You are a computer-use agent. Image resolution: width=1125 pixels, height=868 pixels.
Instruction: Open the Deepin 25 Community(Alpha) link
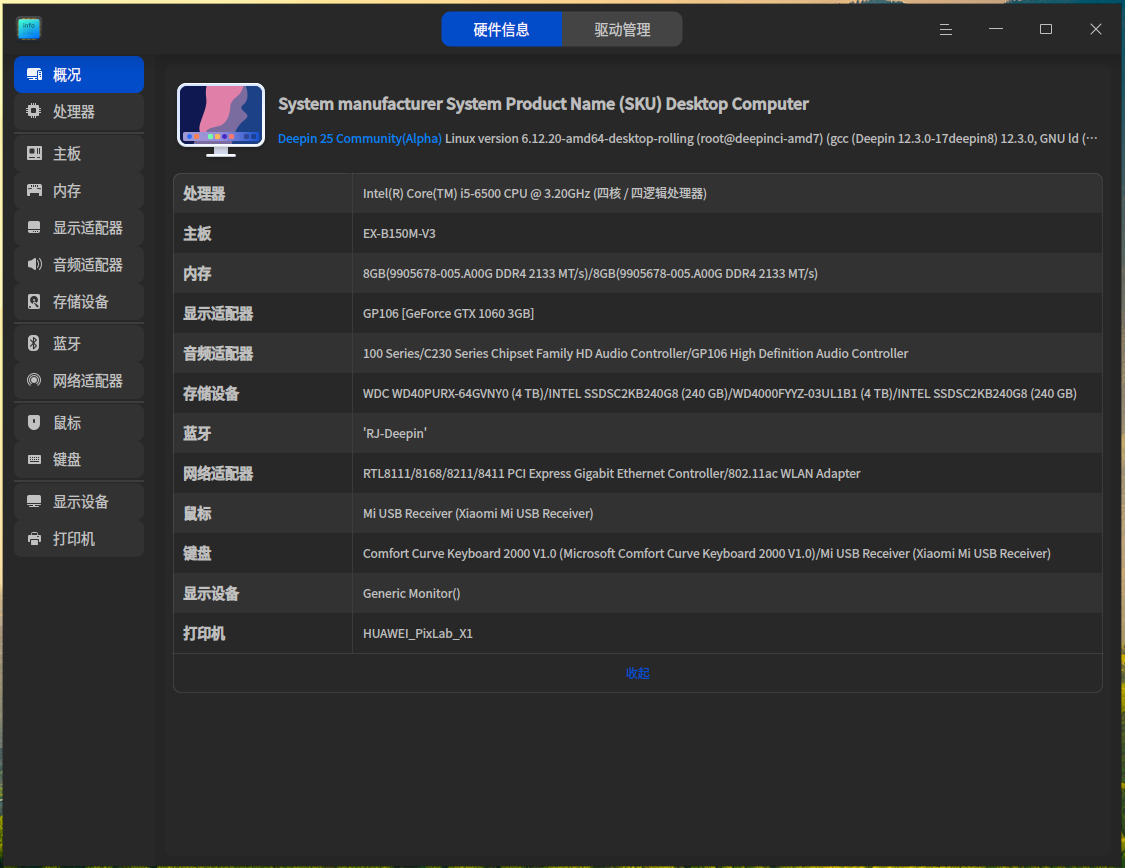coord(359,138)
